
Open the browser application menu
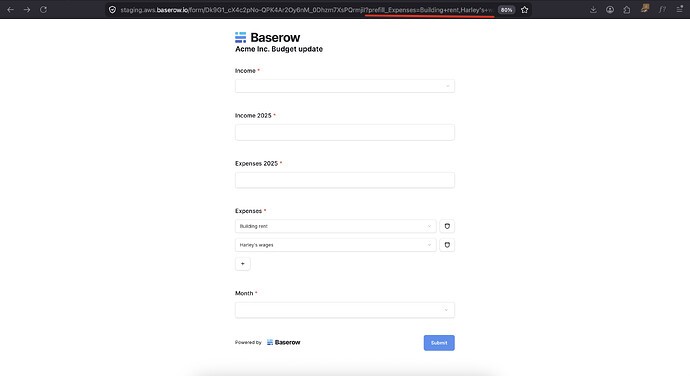pos(679,9)
